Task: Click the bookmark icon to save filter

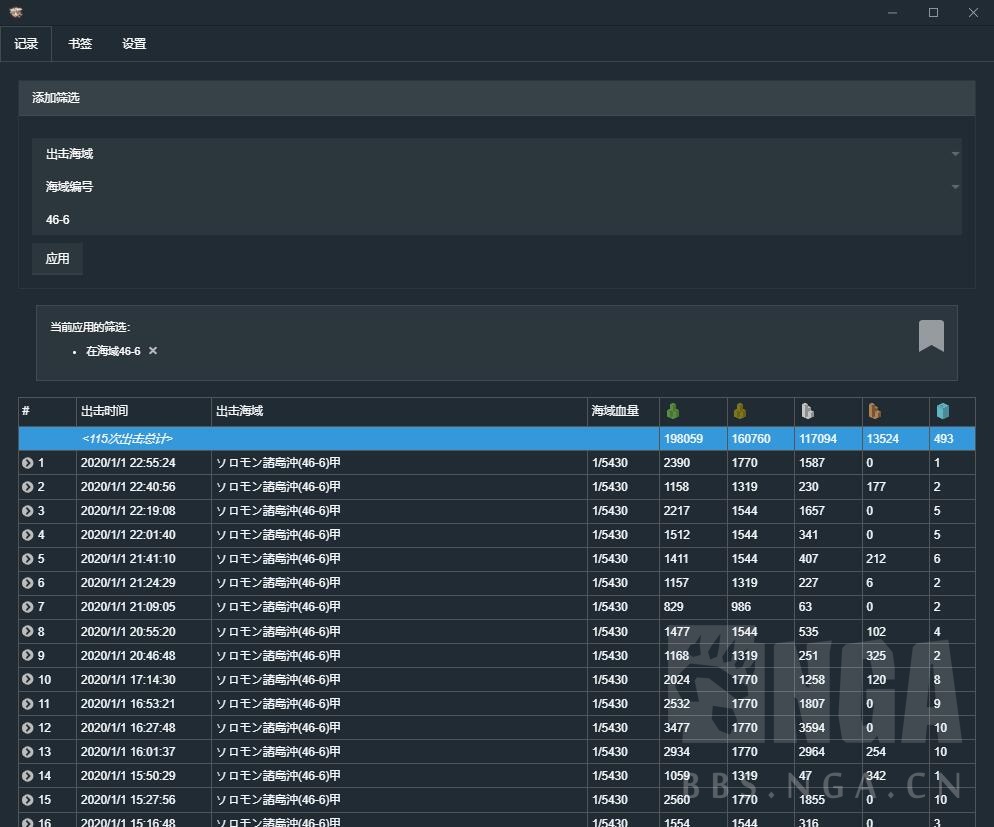Action: [x=931, y=336]
